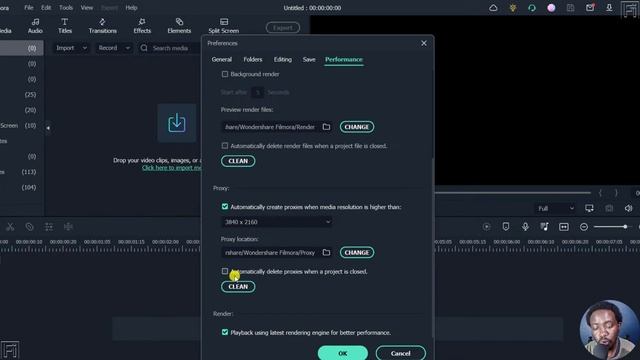
Task: Enable the Background render checkbox
Action: [225, 74]
